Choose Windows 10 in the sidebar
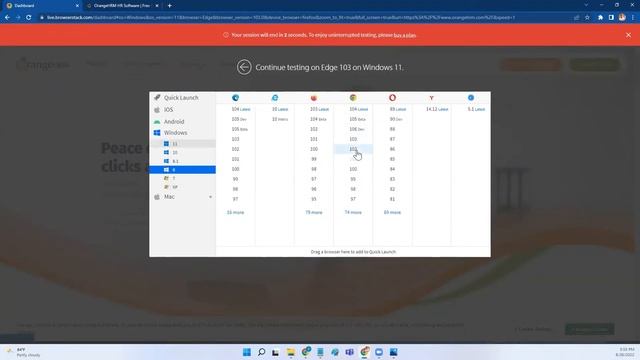The width and height of the screenshot is (640, 360). pyautogui.click(x=182, y=152)
